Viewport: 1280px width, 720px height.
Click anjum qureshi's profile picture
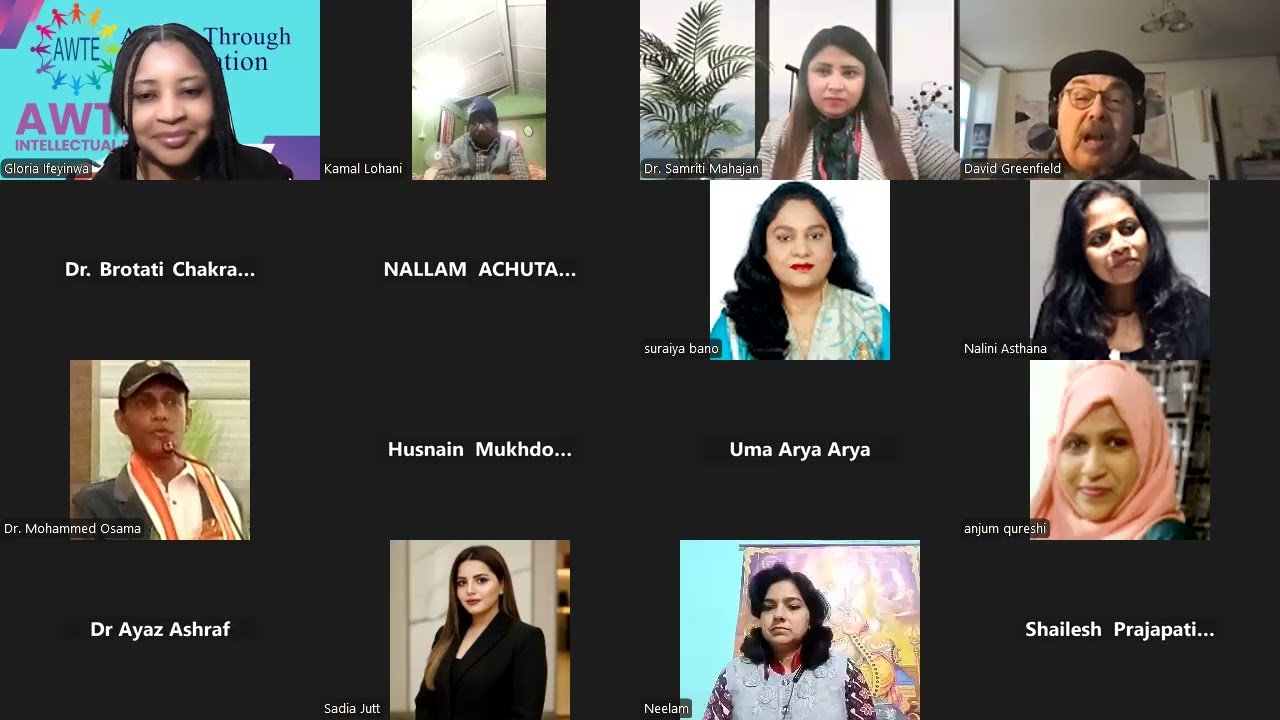coord(1120,450)
